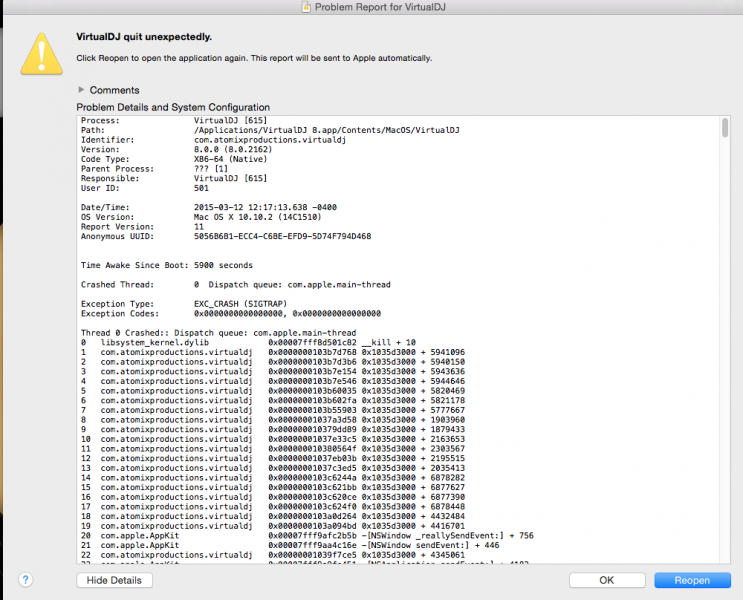Click frame 0 libsystem_kernel.dylib row
Screen dimensions: 743x600
click(248, 342)
